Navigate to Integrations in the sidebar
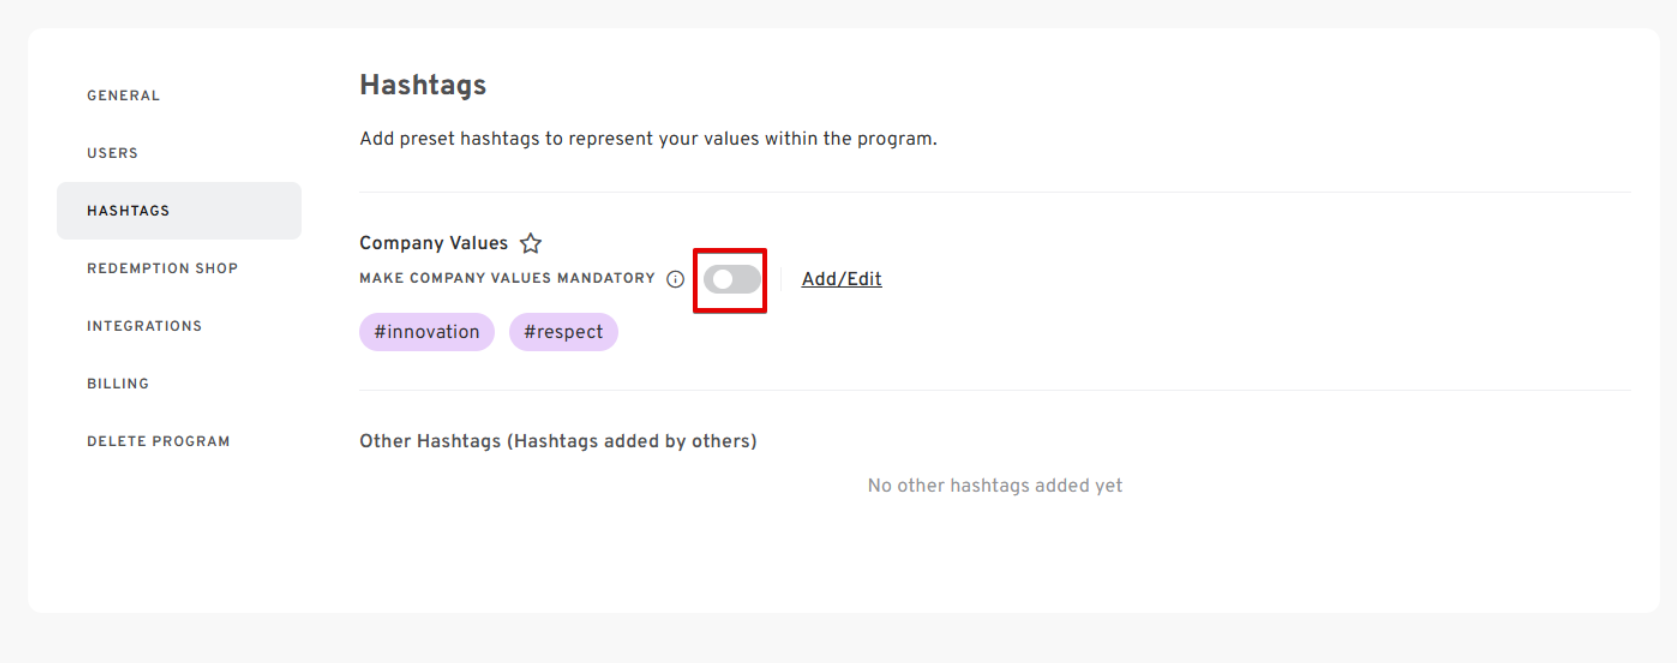This screenshot has width=1677, height=663. [144, 326]
